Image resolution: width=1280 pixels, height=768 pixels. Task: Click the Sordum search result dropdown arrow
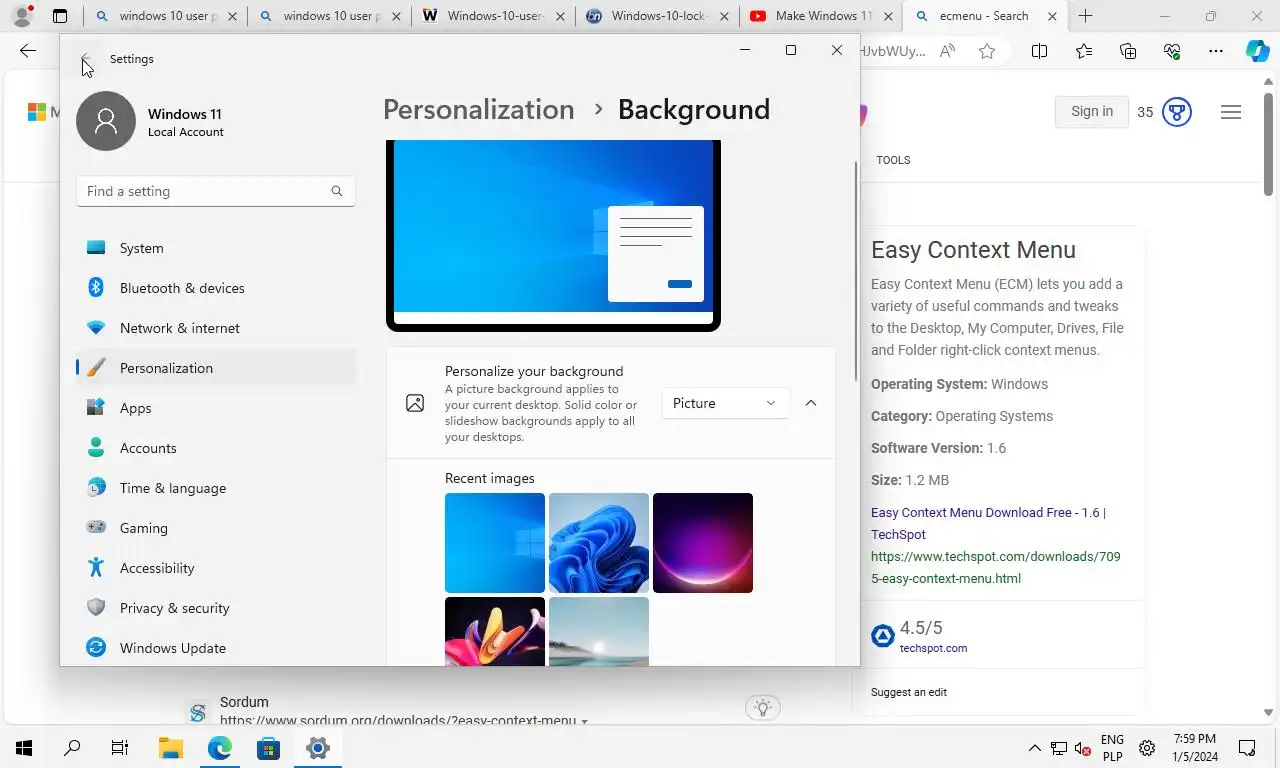pos(585,721)
